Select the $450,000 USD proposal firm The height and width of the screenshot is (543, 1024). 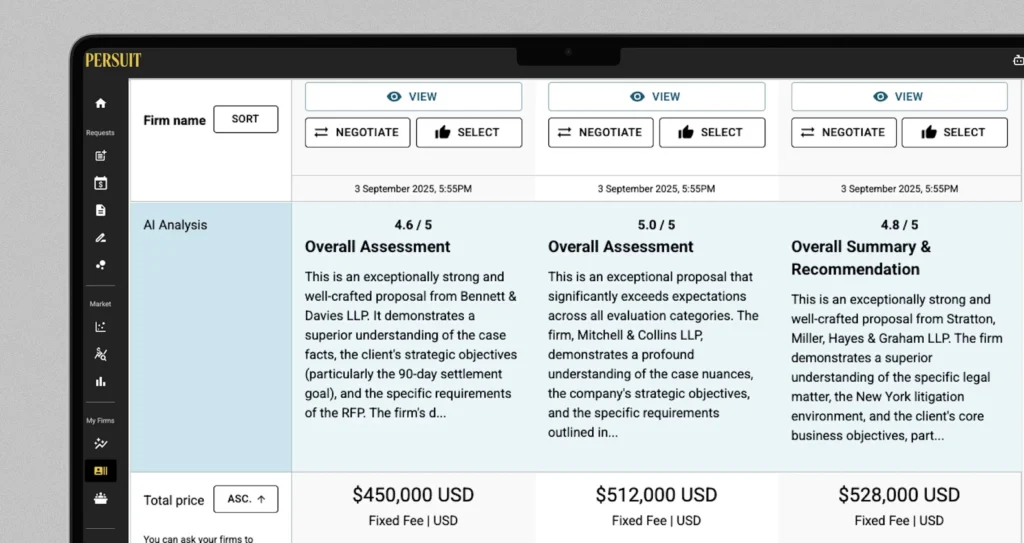[468, 132]
